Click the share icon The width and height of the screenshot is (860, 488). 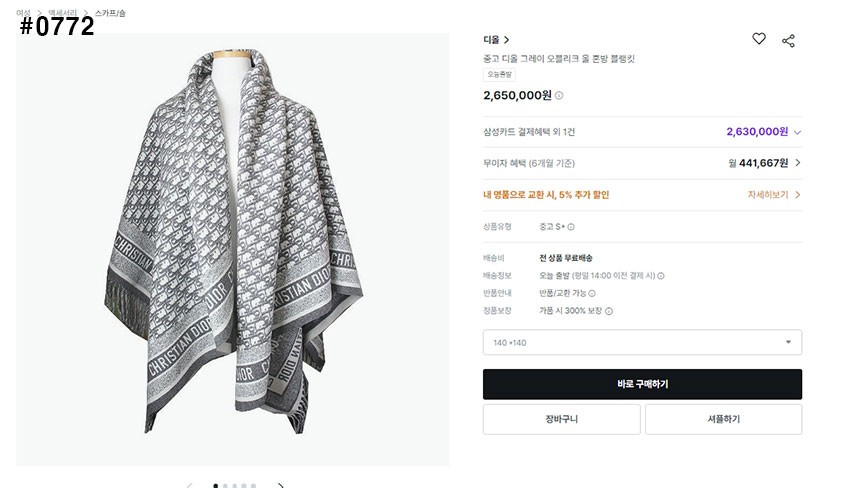coord(788,40)
